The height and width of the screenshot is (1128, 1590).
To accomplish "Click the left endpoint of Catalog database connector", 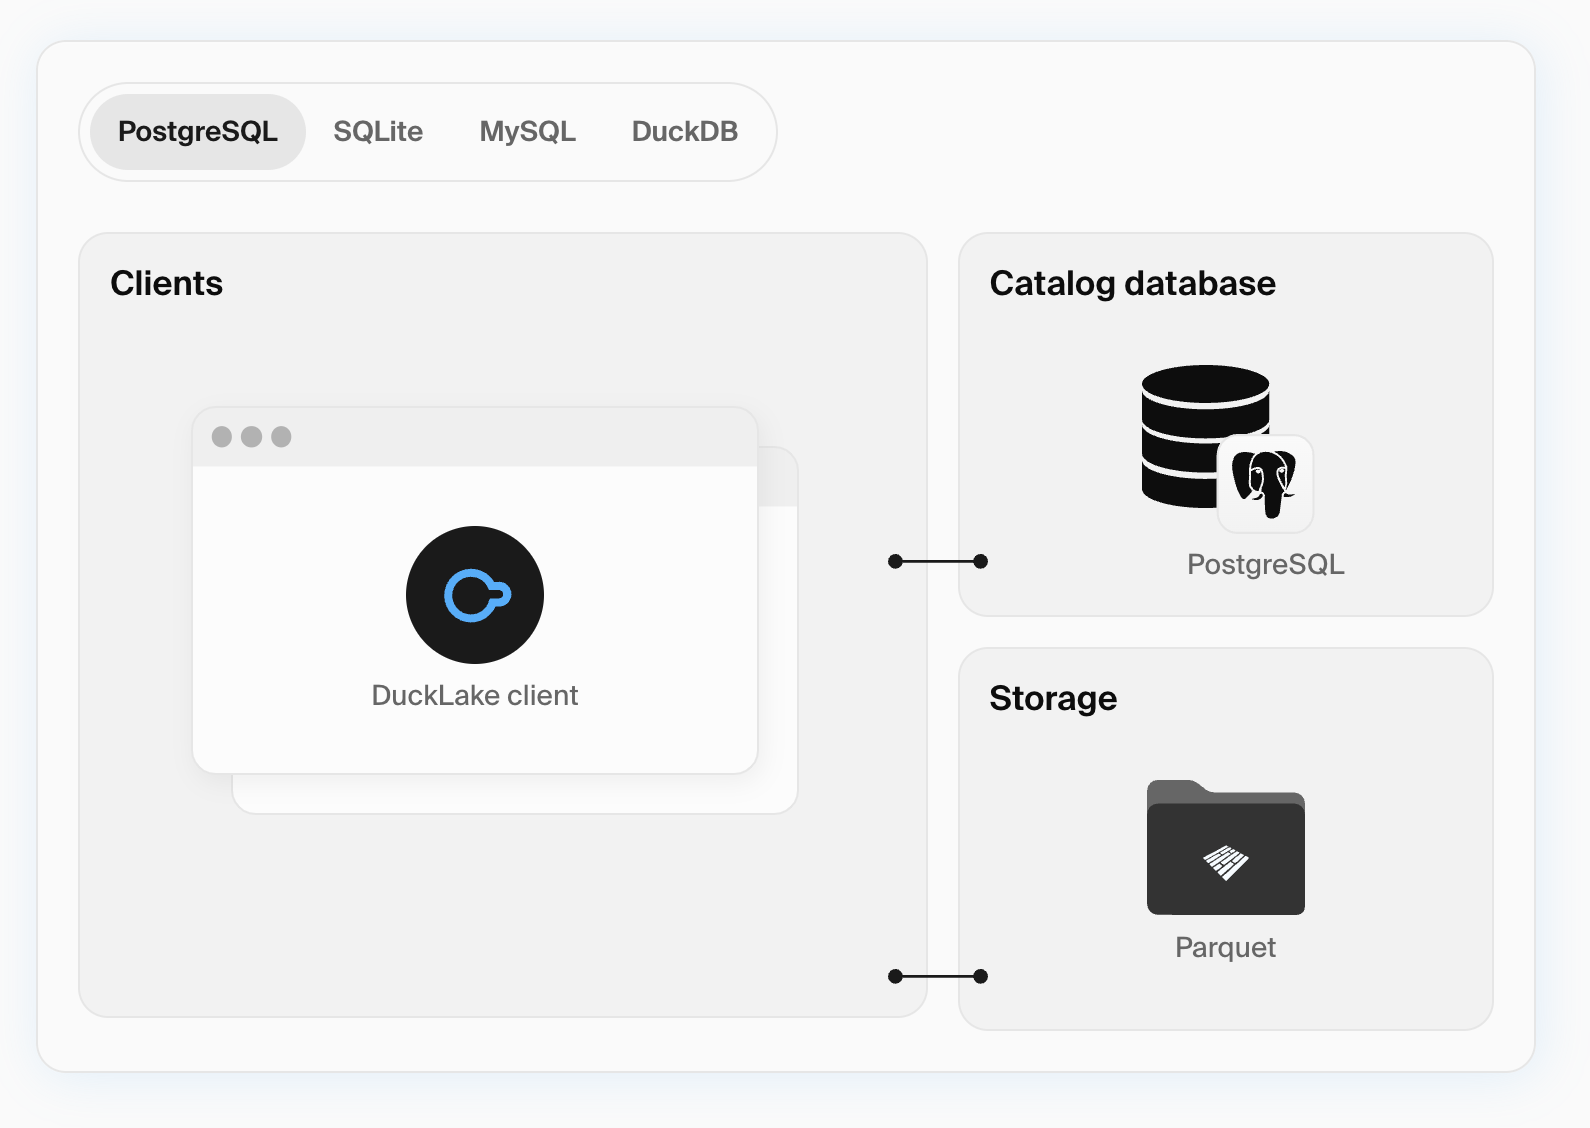I will (895, 562).
